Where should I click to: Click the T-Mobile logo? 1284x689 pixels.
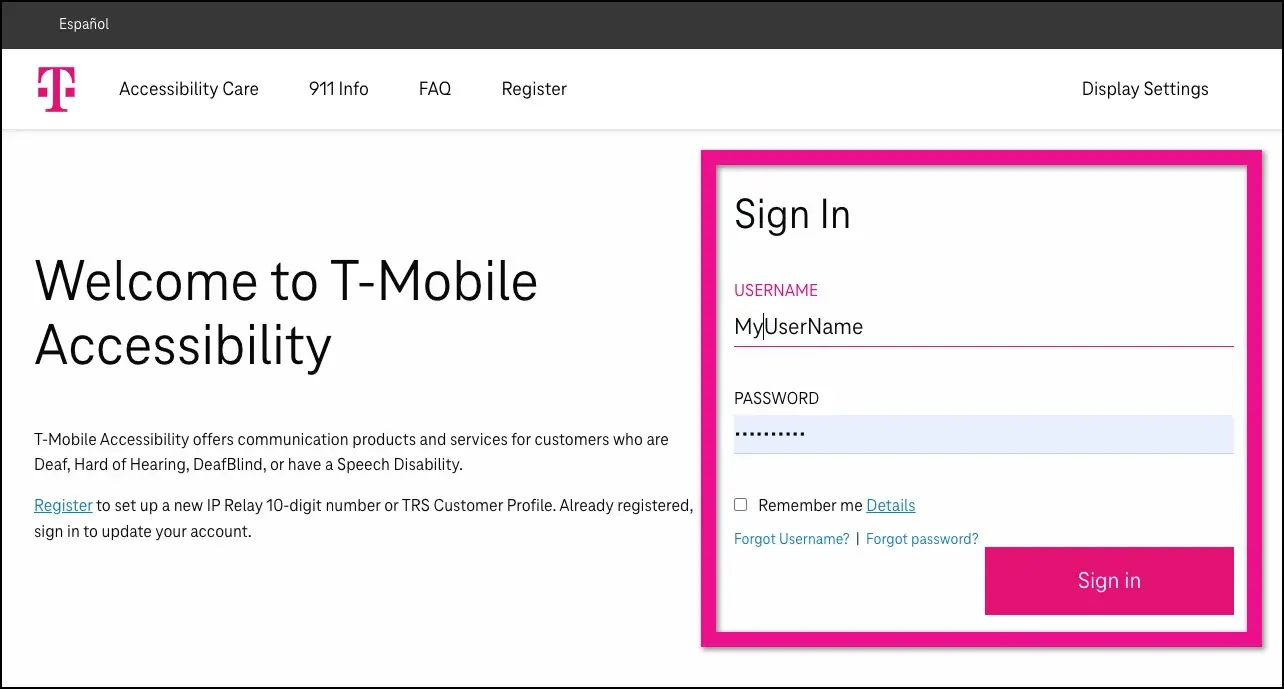coord(56,88)
